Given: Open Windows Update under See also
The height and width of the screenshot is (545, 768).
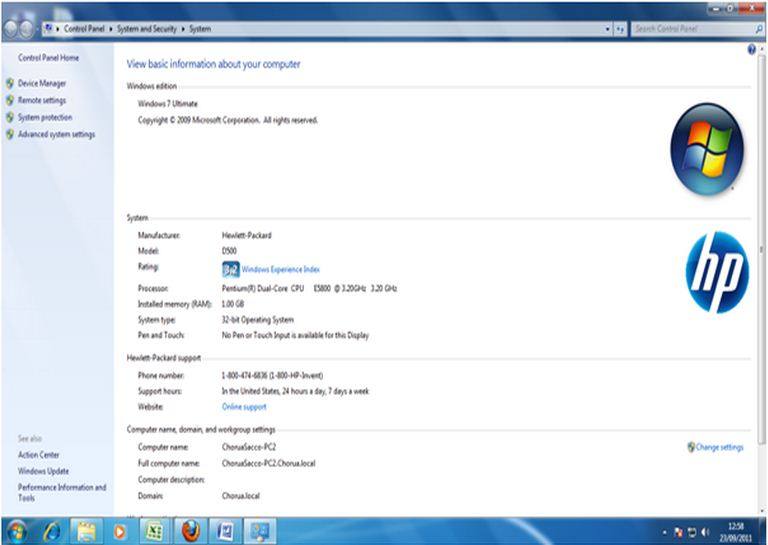Looking at the screenshot, I should [43, 471].
